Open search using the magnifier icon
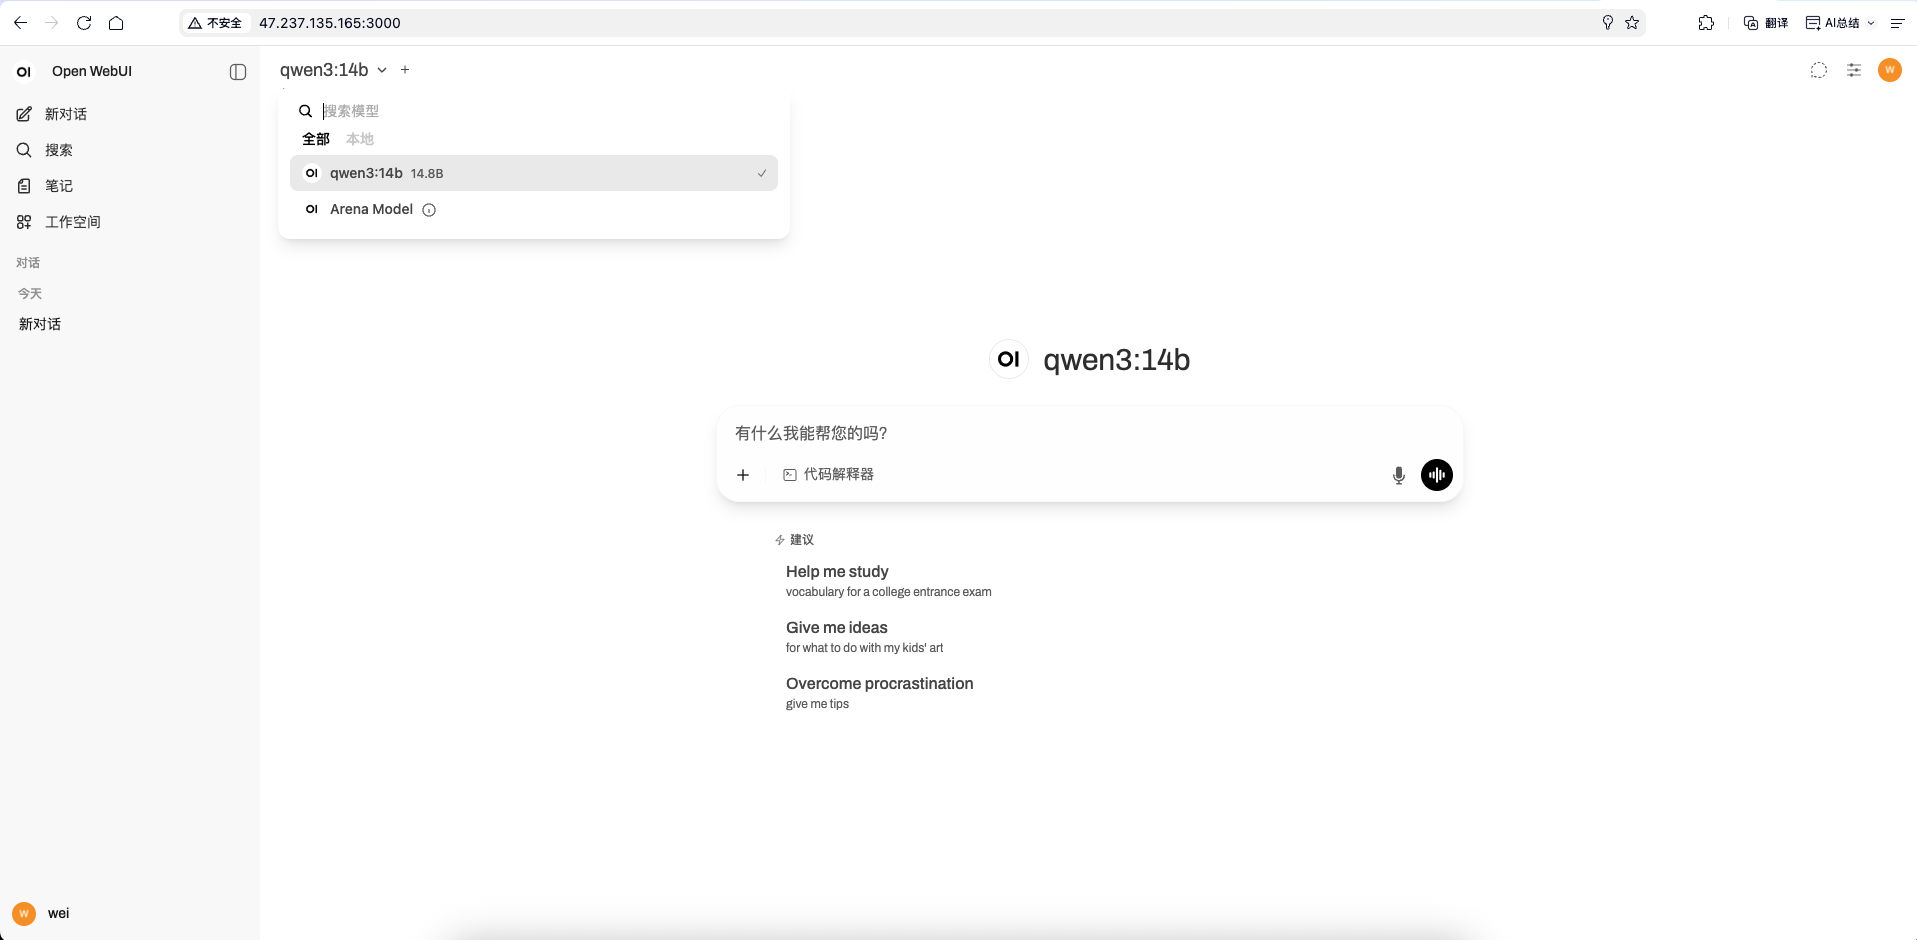This screenshot has width=1917, height=940. tap(24, 150)
